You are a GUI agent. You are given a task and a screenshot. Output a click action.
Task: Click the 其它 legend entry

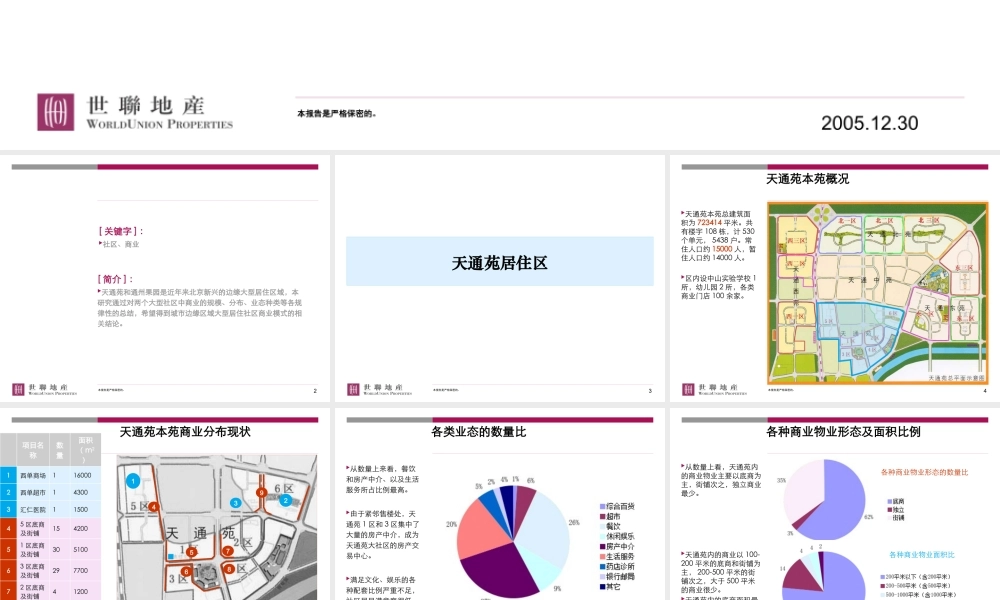[610, 587]
